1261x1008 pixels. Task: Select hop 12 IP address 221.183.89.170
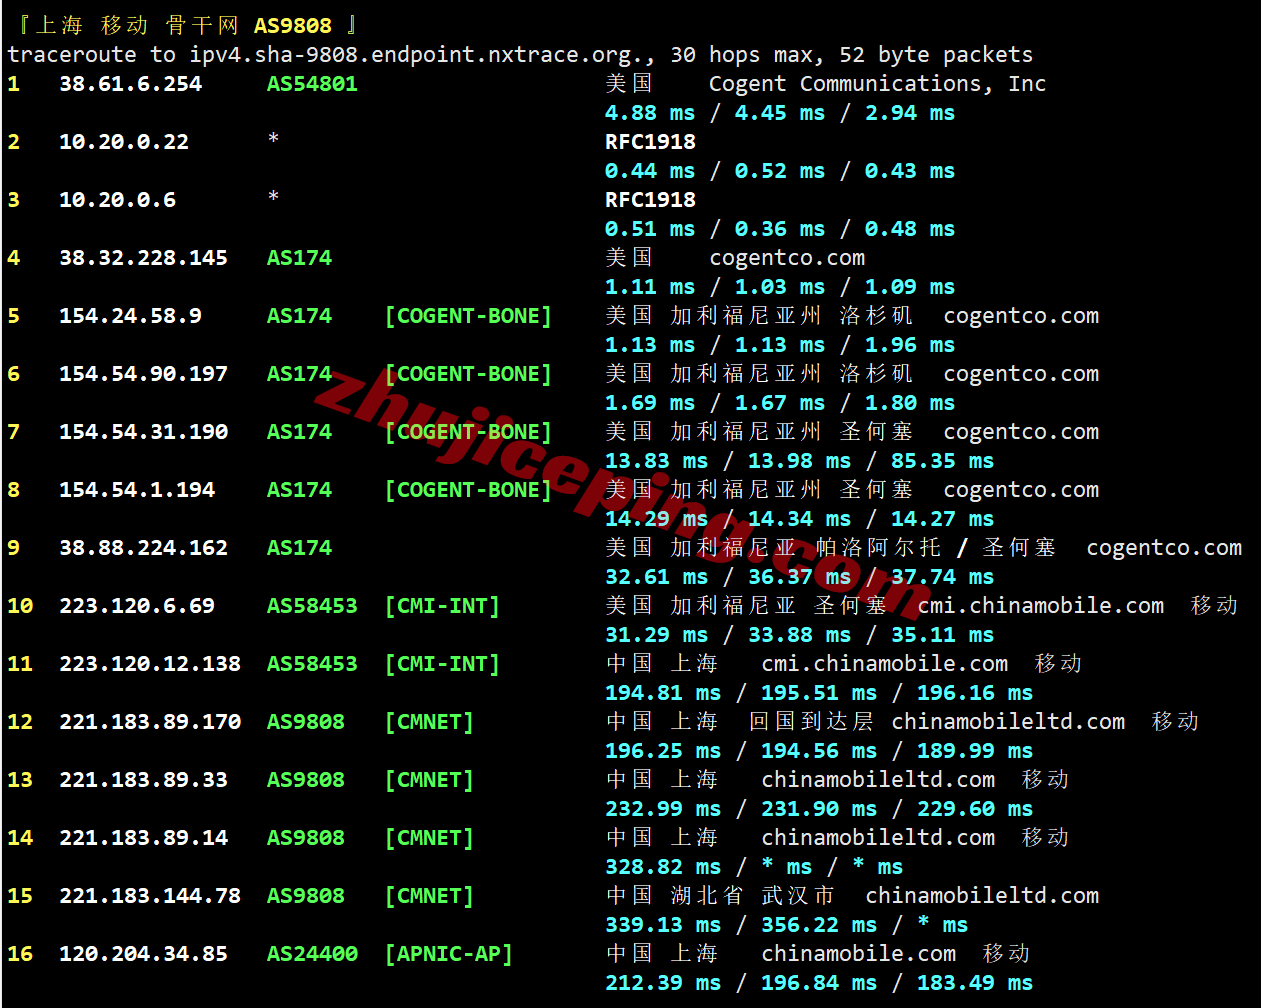pos(150,722)
